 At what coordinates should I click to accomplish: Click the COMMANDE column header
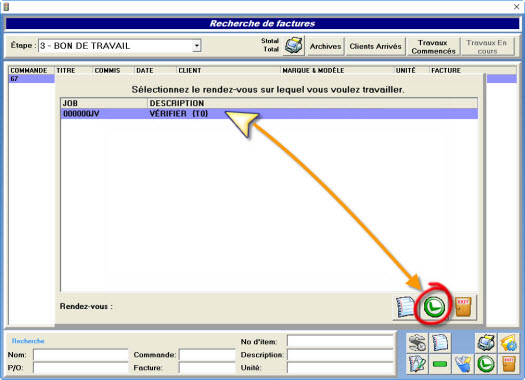[x=32, y=70]
